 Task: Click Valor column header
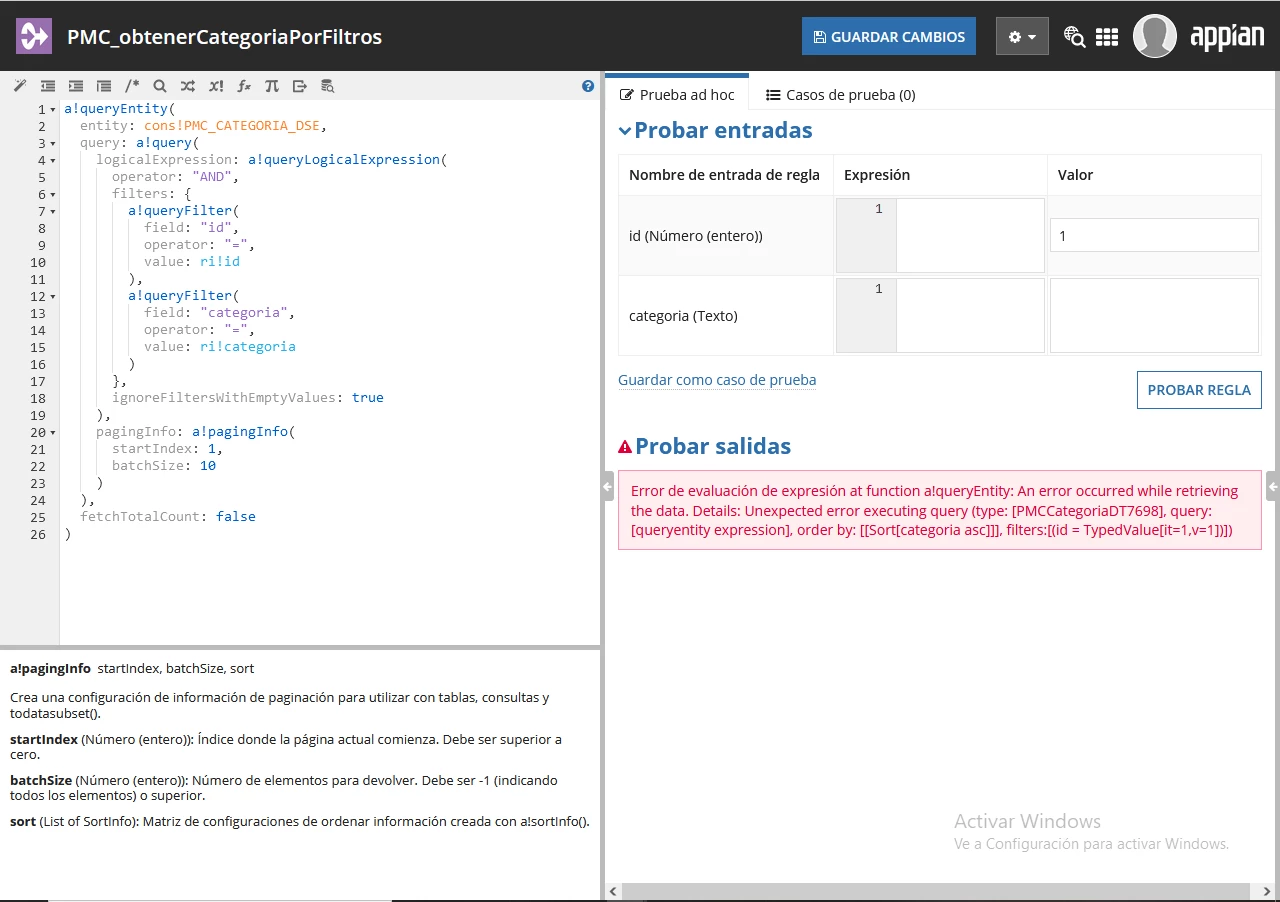click(x=1076, y=175)
